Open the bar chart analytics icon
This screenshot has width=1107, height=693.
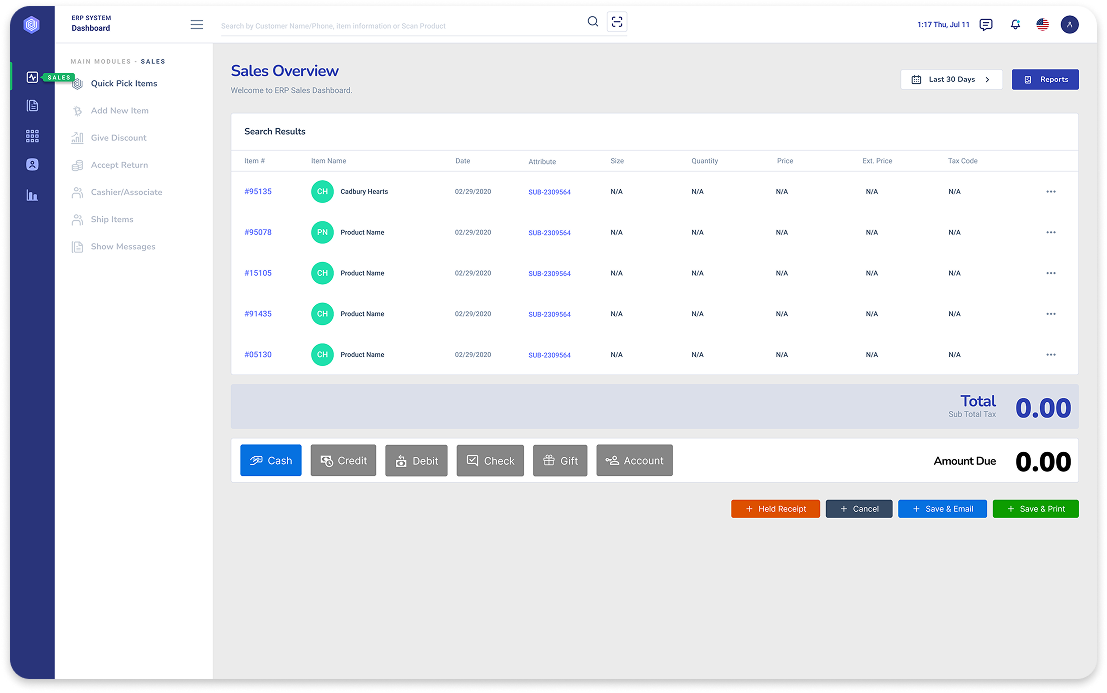[32, 195]
